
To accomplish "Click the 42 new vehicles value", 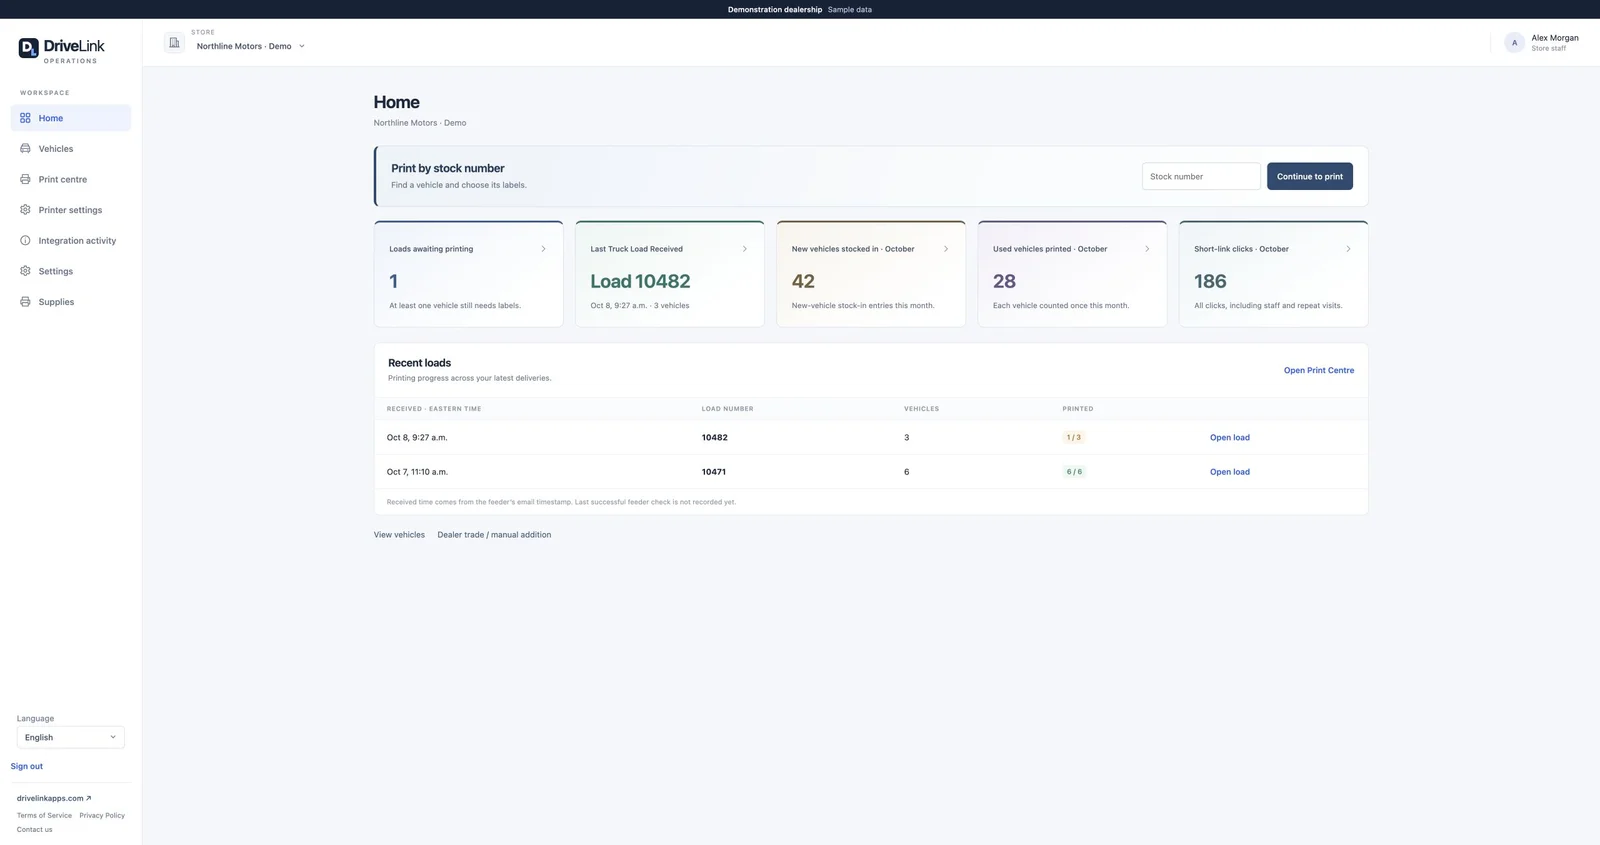I will pos(803,281).
